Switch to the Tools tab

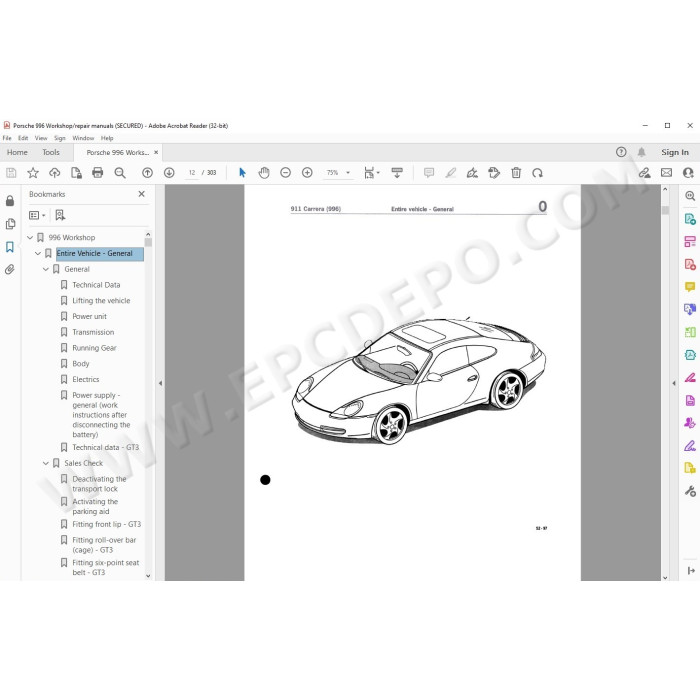click(51, 152)
